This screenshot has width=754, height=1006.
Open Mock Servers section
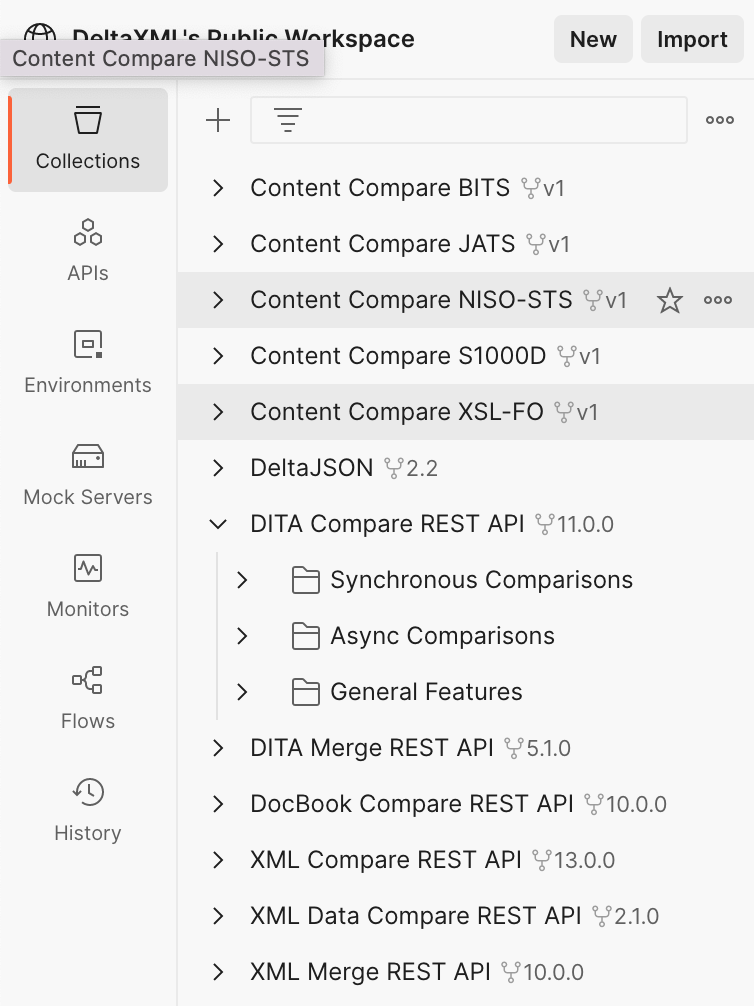tap(88, 474)
